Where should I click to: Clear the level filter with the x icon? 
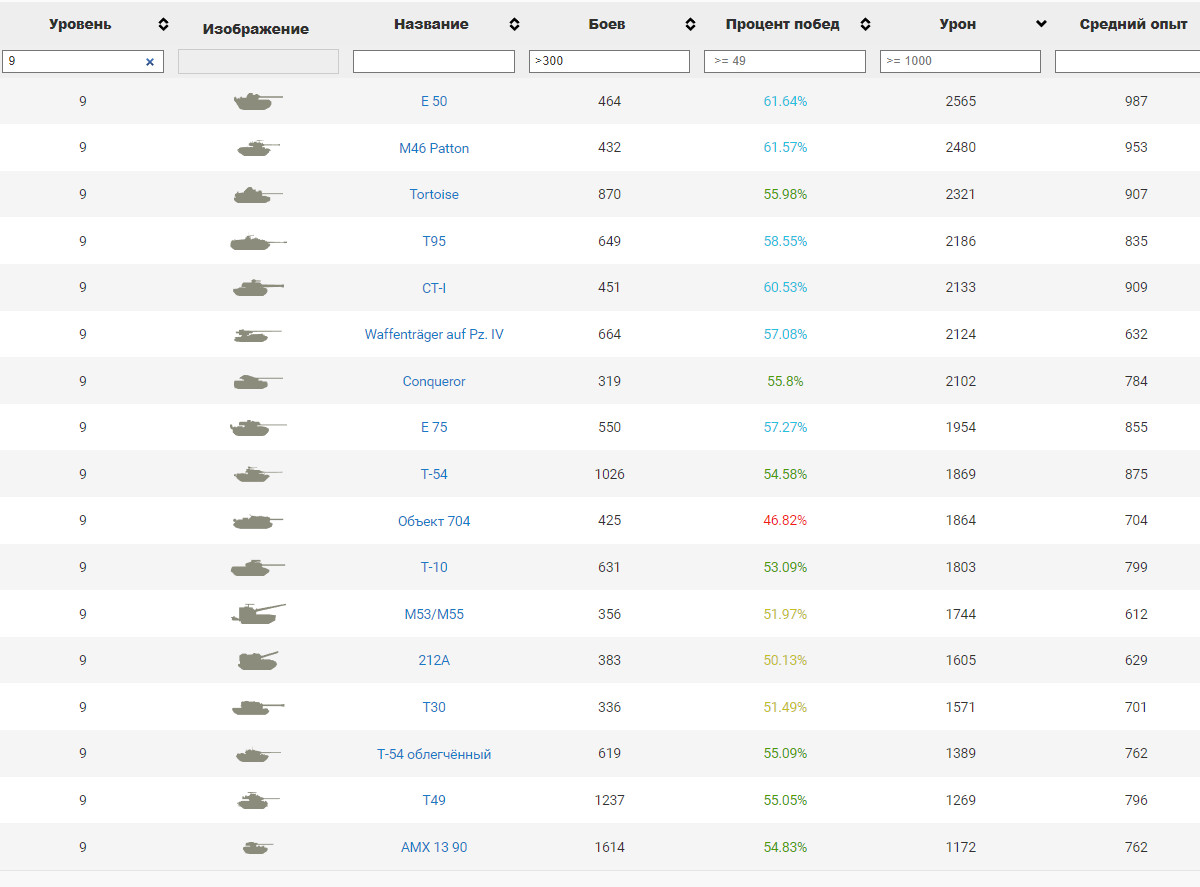point(150,62)
